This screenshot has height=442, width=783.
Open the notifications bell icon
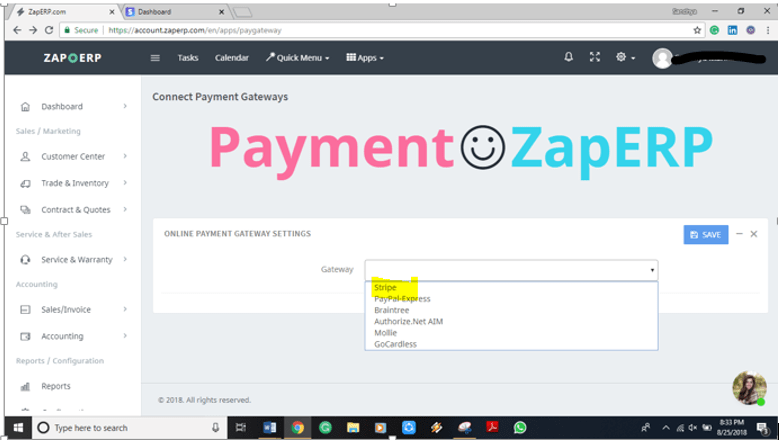(x=568, y=57)
